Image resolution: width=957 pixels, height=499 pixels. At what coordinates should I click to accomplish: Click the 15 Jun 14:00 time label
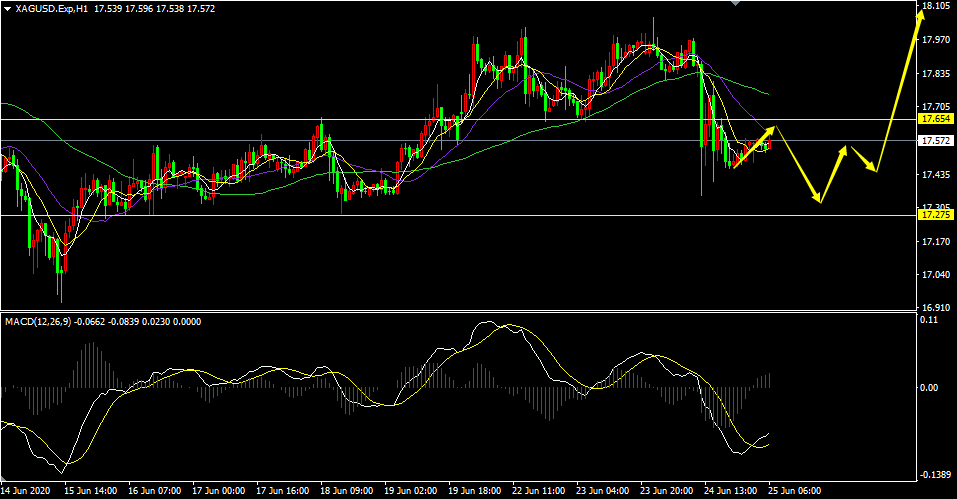pyautogui.click(x=90, y=490)
